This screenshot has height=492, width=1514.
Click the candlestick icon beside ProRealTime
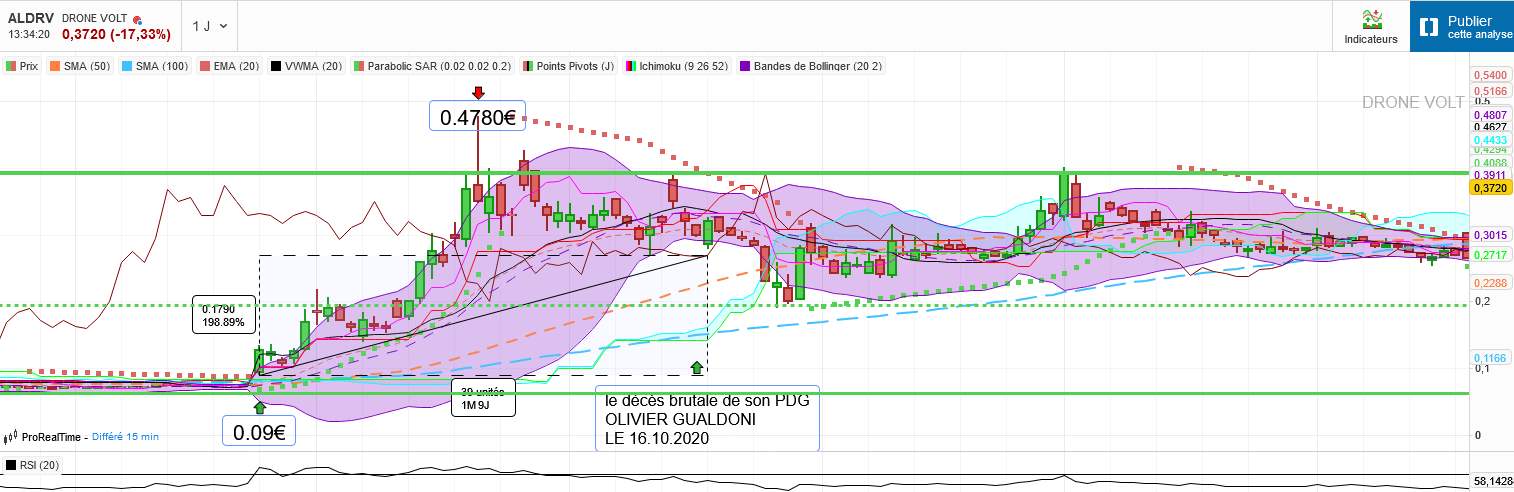[11, 437]
